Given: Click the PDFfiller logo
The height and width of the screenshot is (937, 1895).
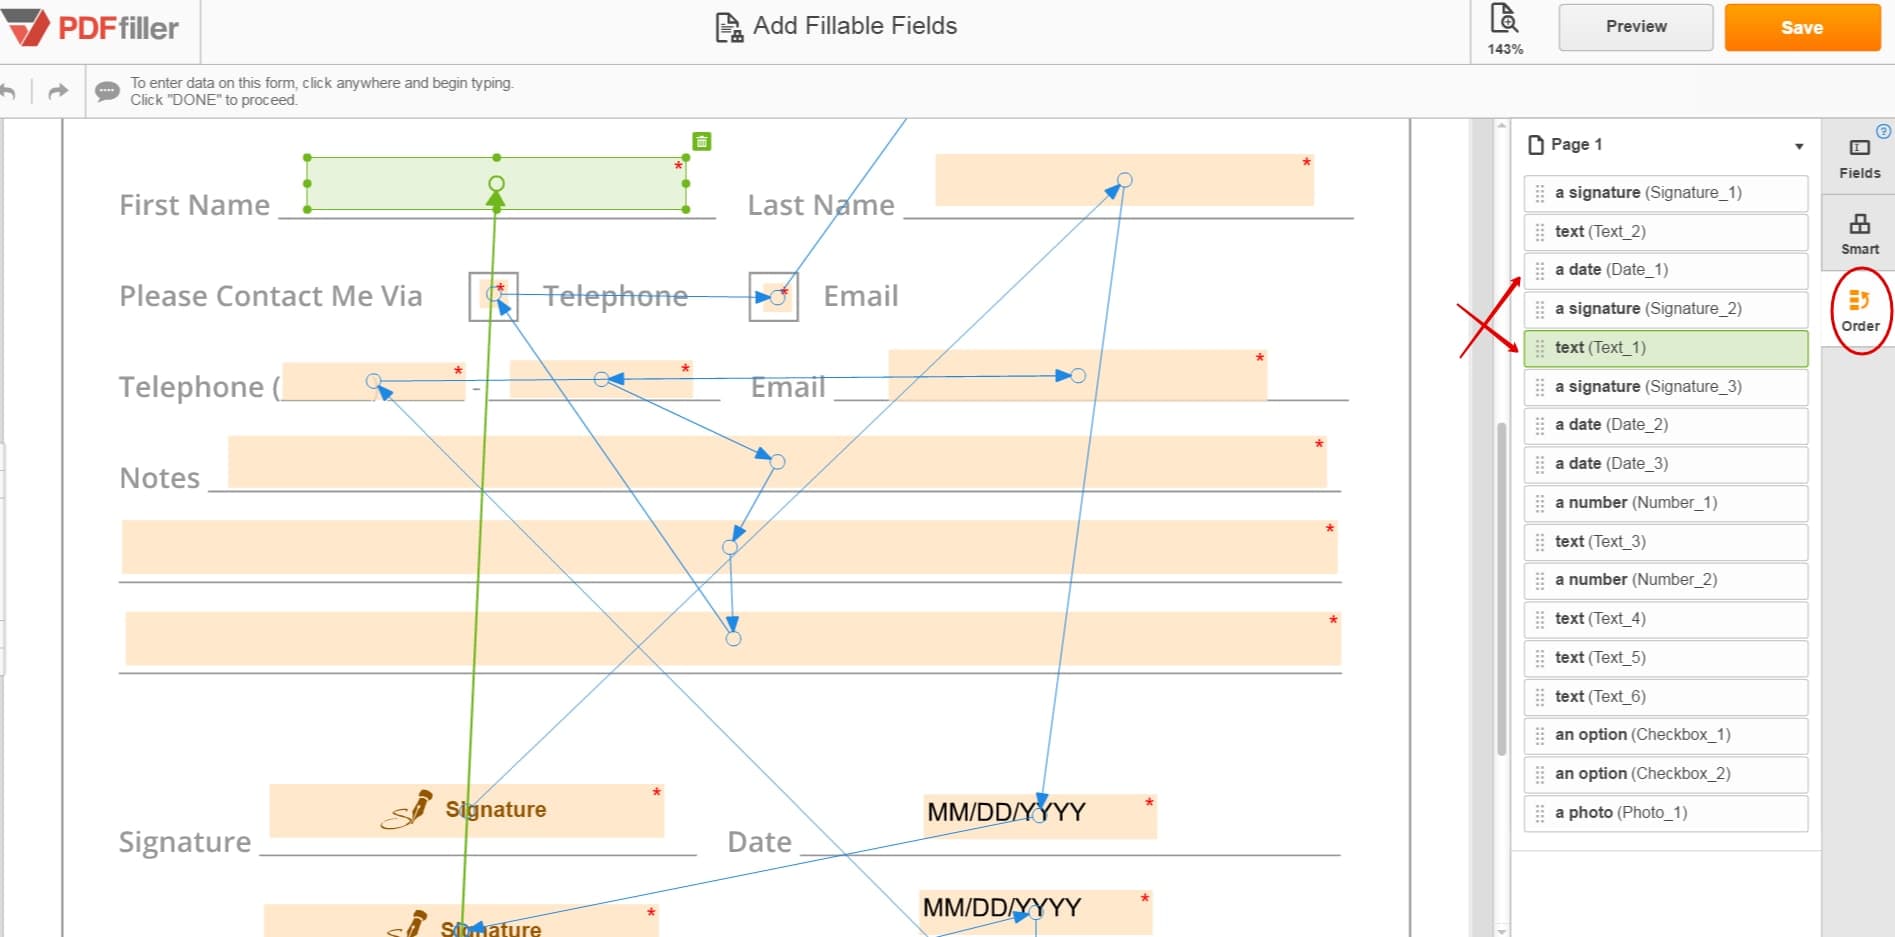Looking at the screenshot, I should (92, 28).
